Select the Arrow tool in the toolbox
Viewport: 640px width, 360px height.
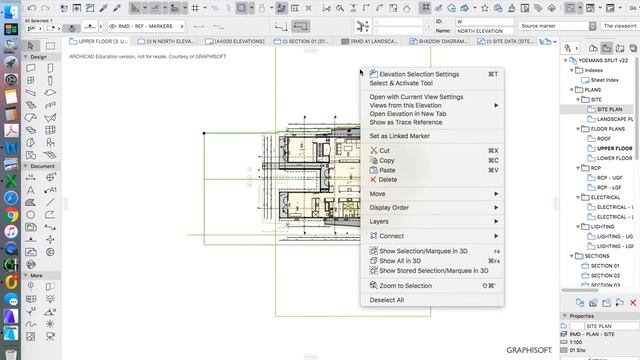tap(31, 46)
